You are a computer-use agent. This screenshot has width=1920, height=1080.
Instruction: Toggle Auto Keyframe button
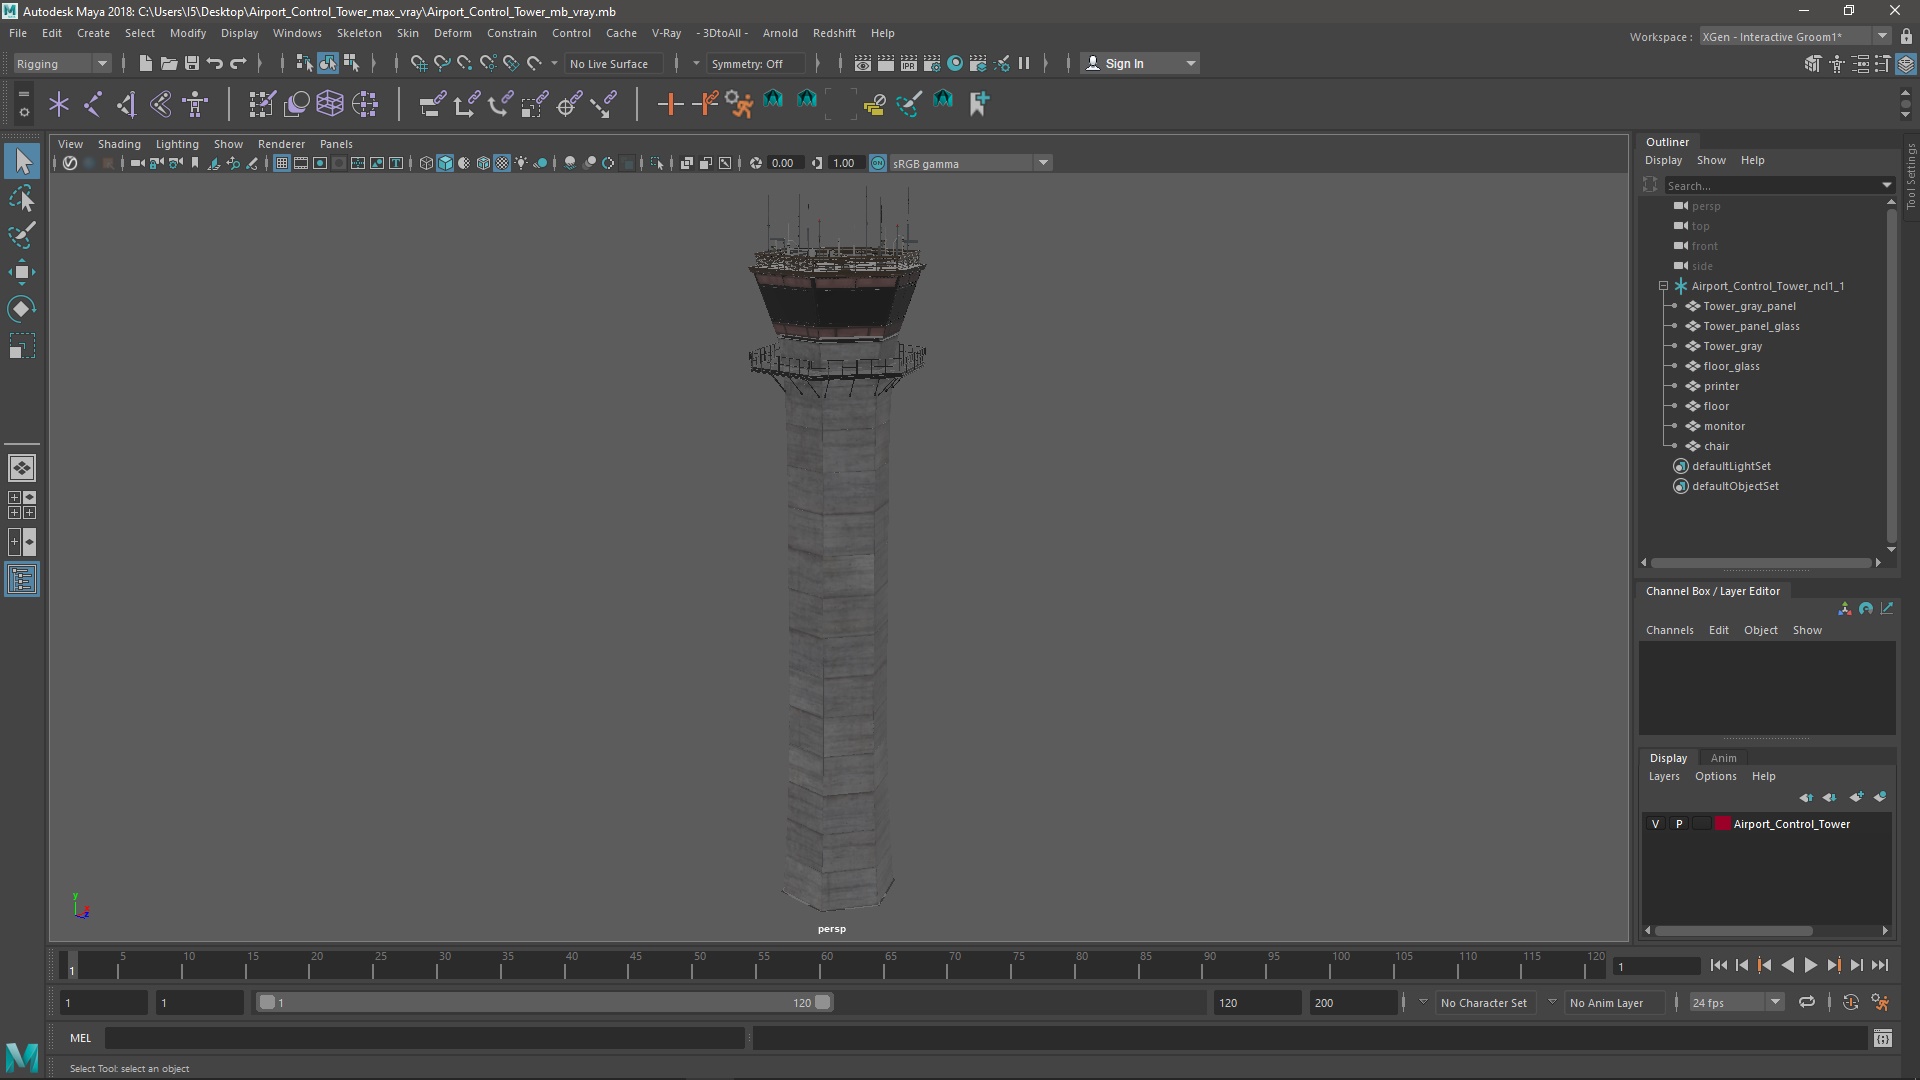pyautogui.click(x=1850, y=1002)
